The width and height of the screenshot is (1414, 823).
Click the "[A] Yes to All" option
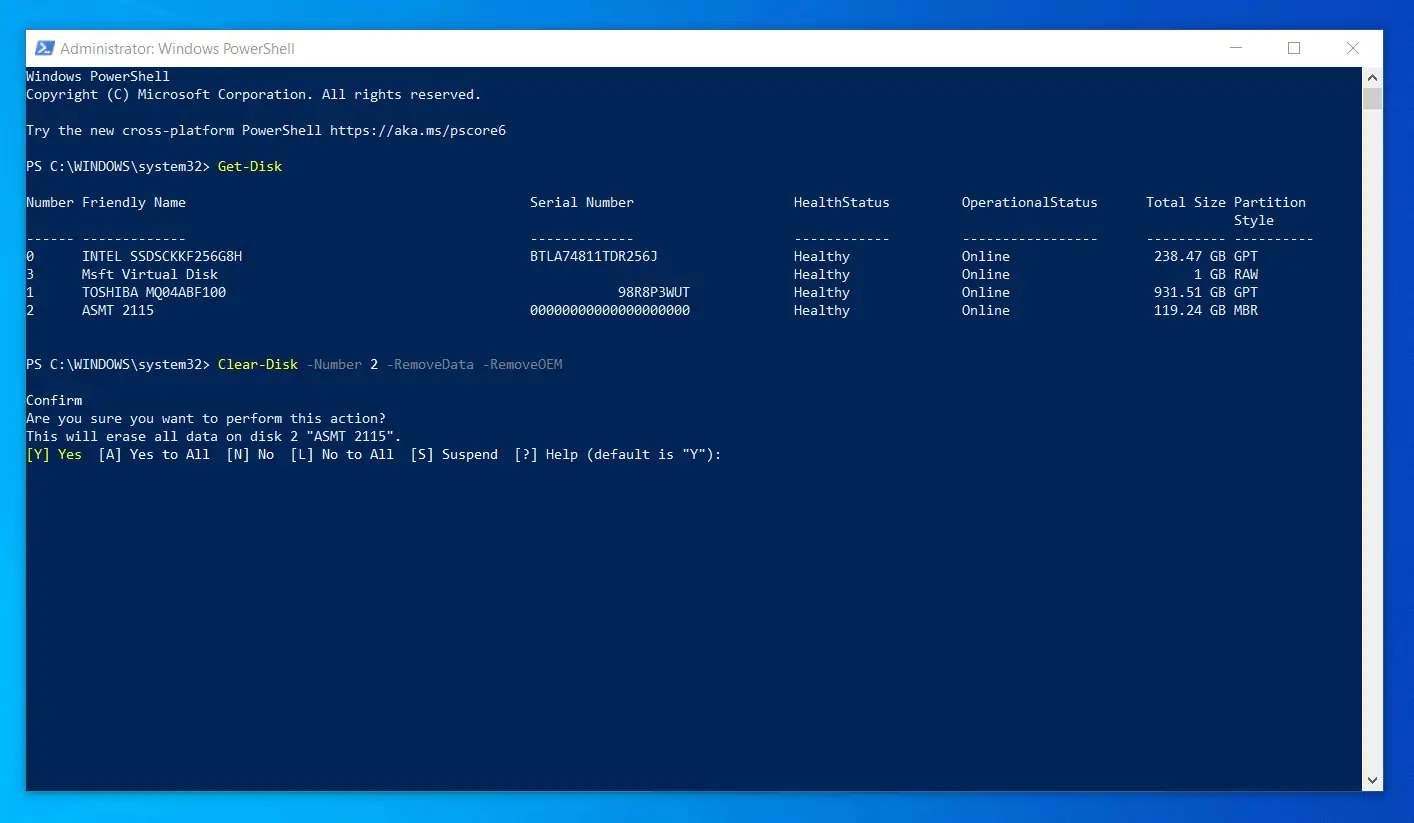pos(154,454)
